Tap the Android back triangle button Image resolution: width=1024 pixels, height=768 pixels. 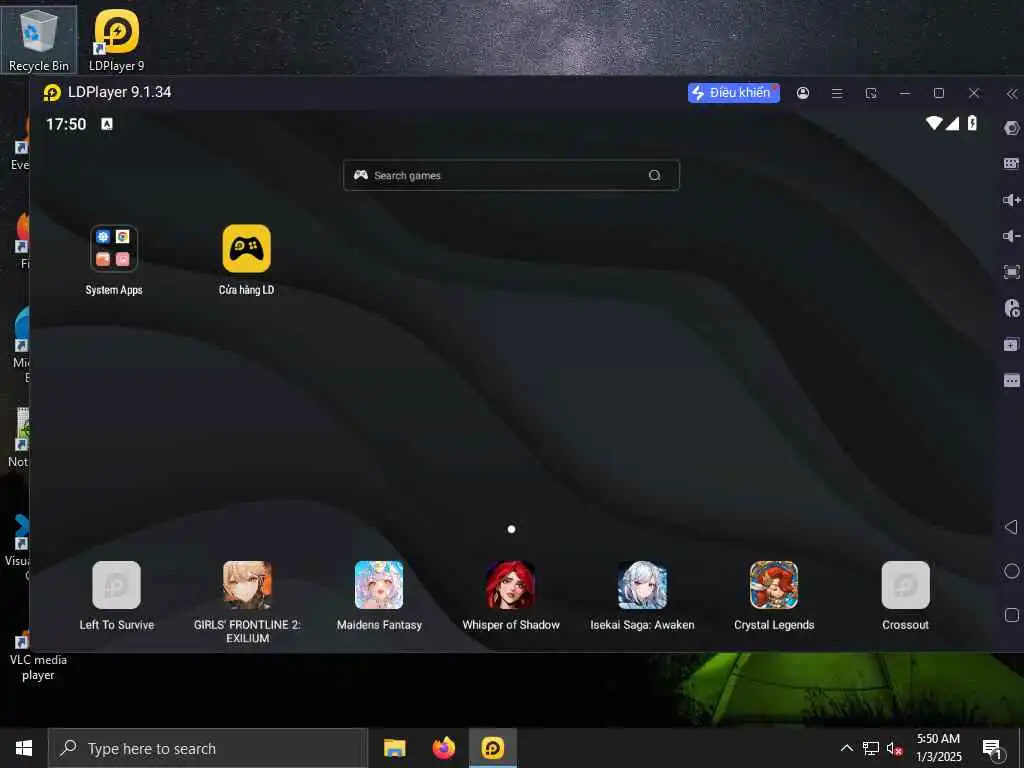coord(1011,526)
